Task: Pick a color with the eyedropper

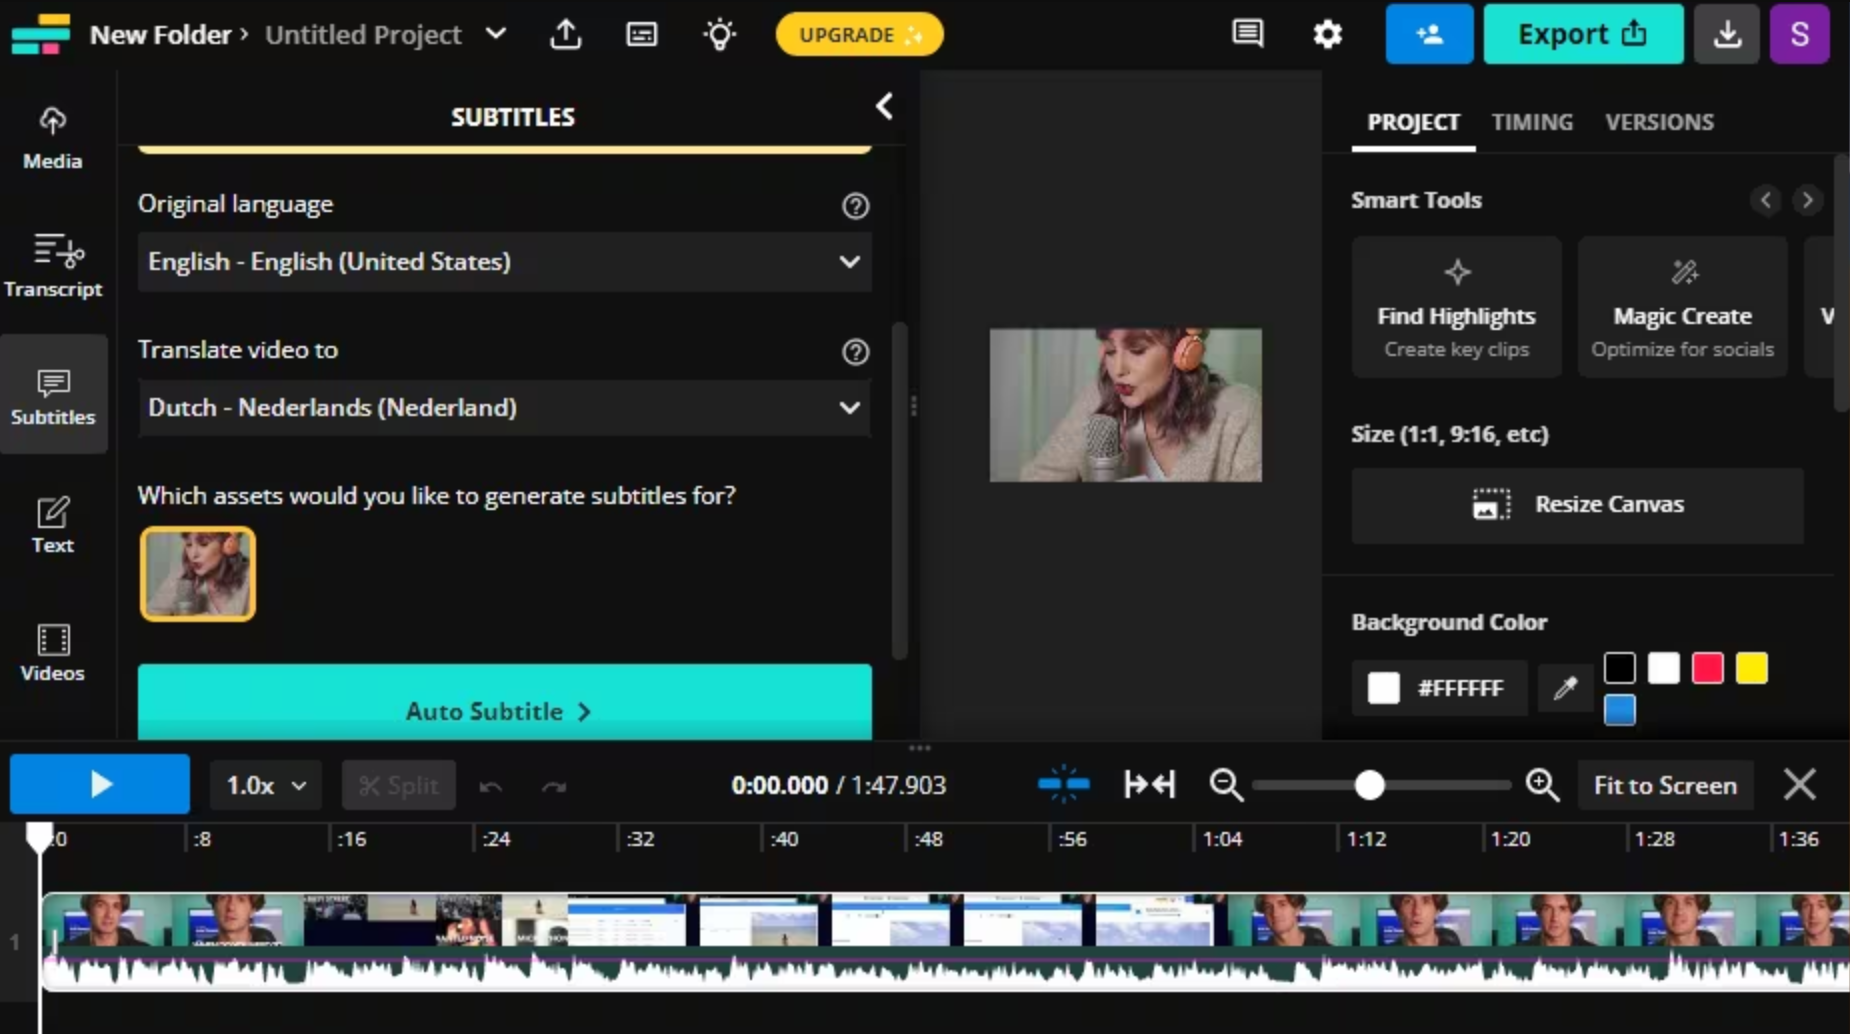Action: coord(1565,688)
